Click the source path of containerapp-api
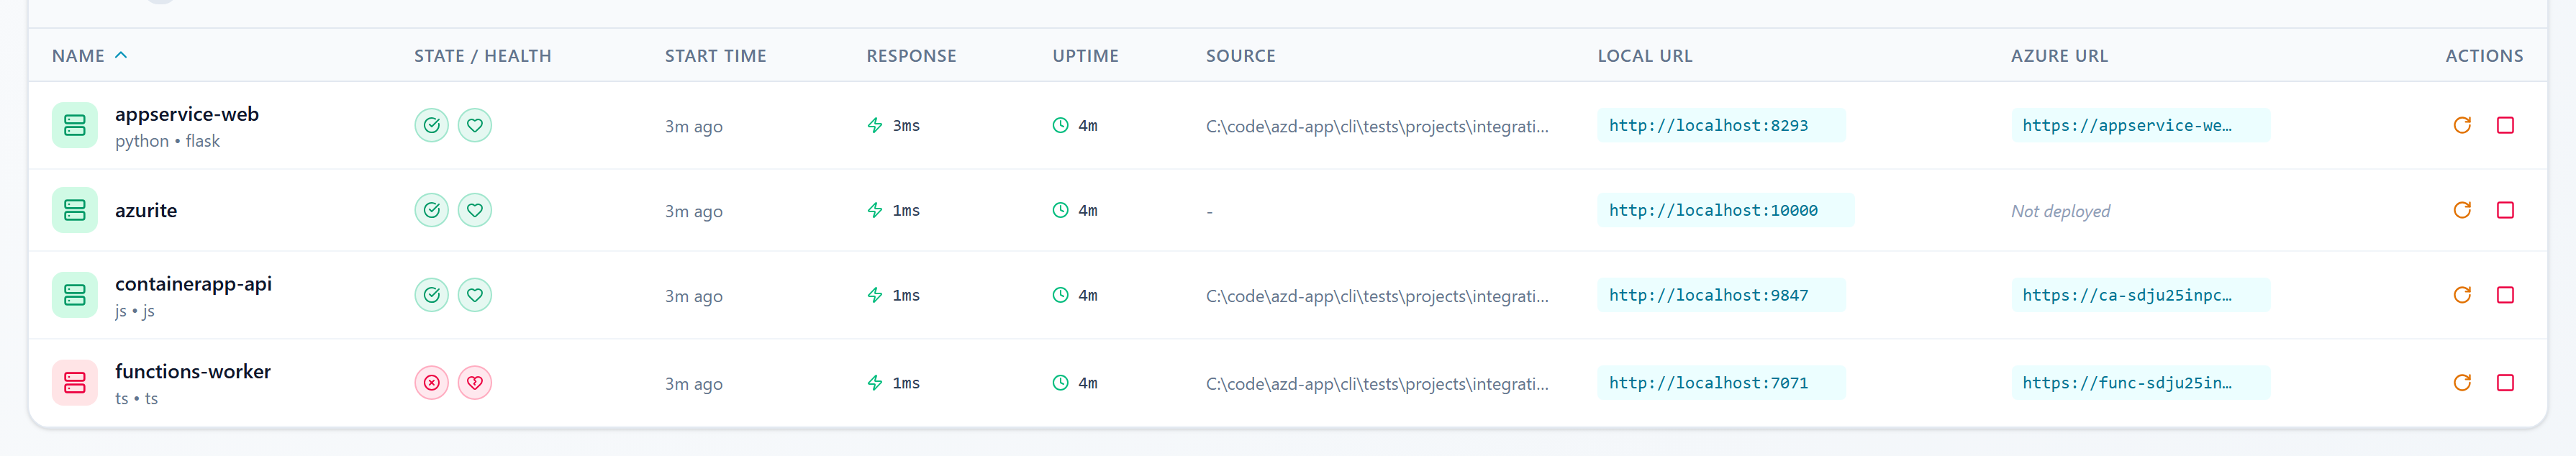The height and width of the screenshot is (456, 2576). tap(1377, 296)
